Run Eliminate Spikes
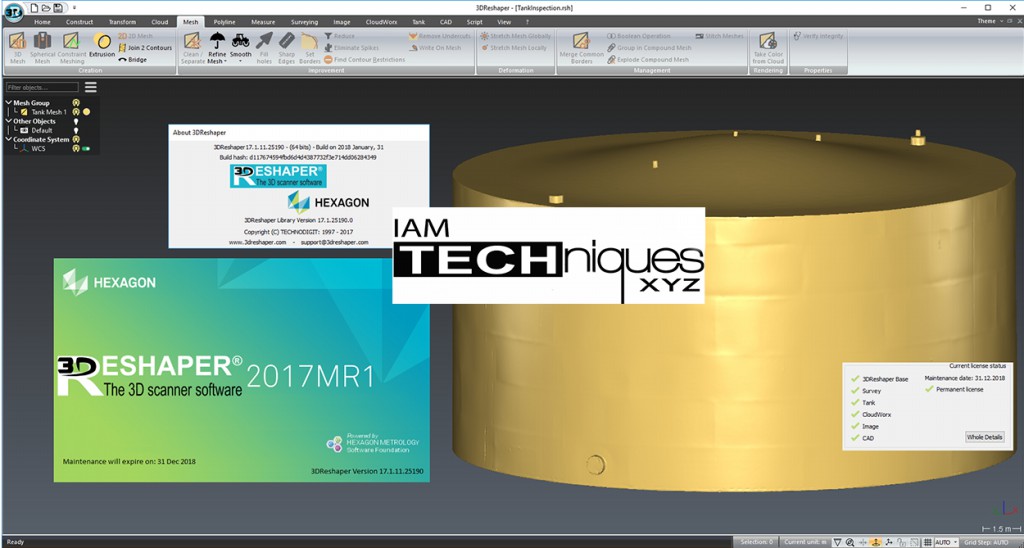The image size is (1024, 548). click(351, 48)
